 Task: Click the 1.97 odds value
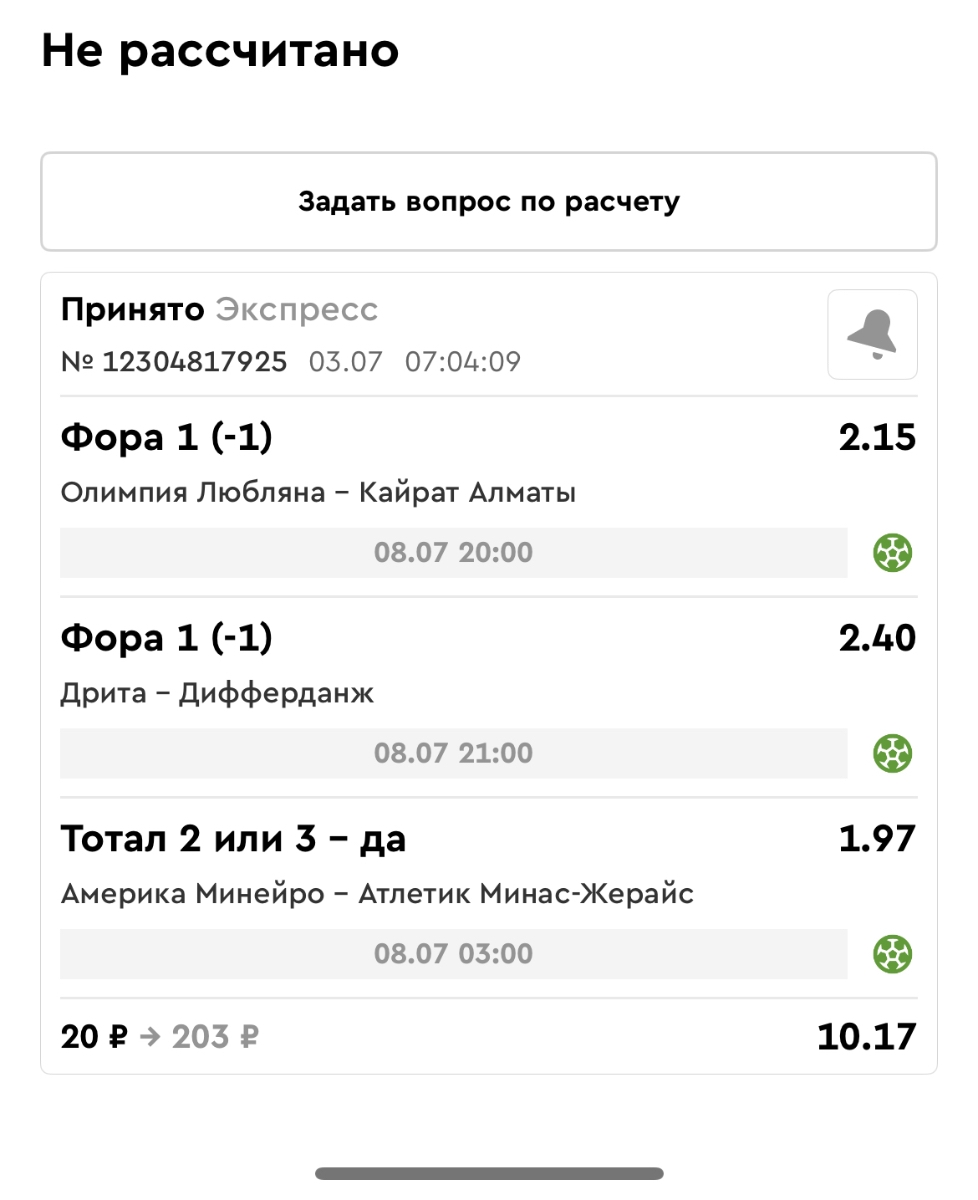(877, 839)
